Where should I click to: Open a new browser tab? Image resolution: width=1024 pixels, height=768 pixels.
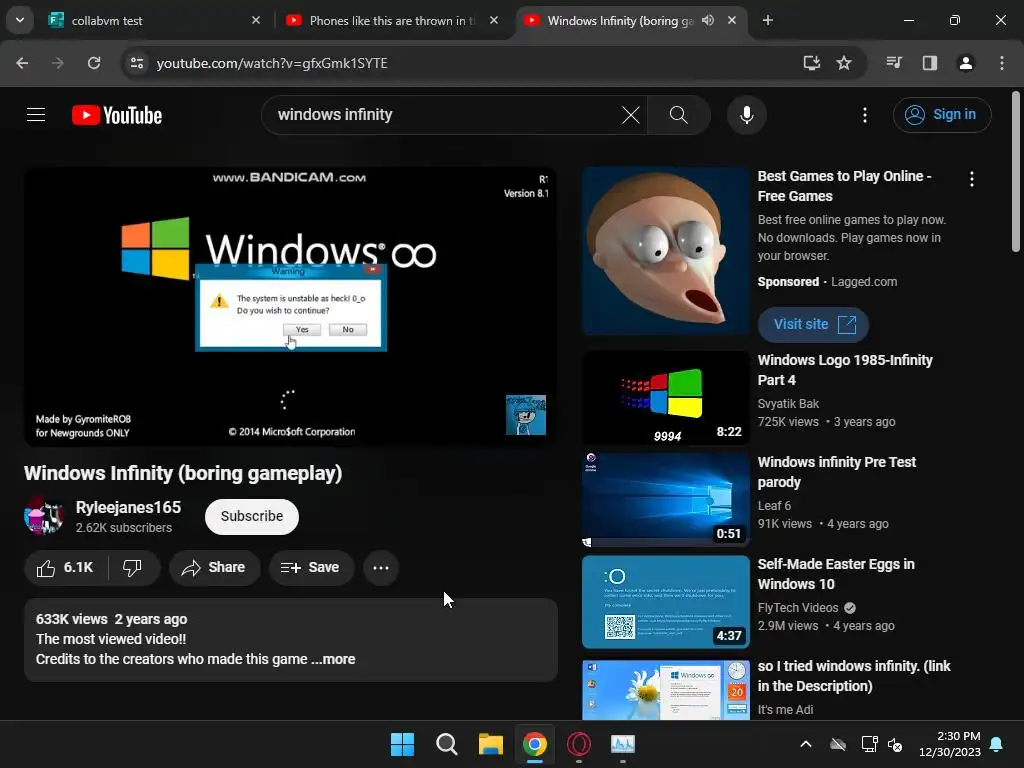point(768,21)
